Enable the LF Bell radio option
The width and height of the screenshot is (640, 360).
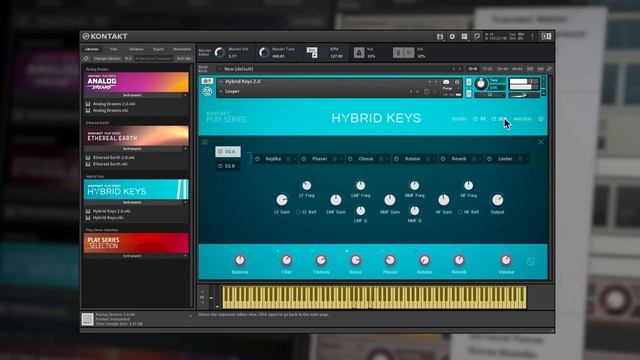tap(298, 212)
